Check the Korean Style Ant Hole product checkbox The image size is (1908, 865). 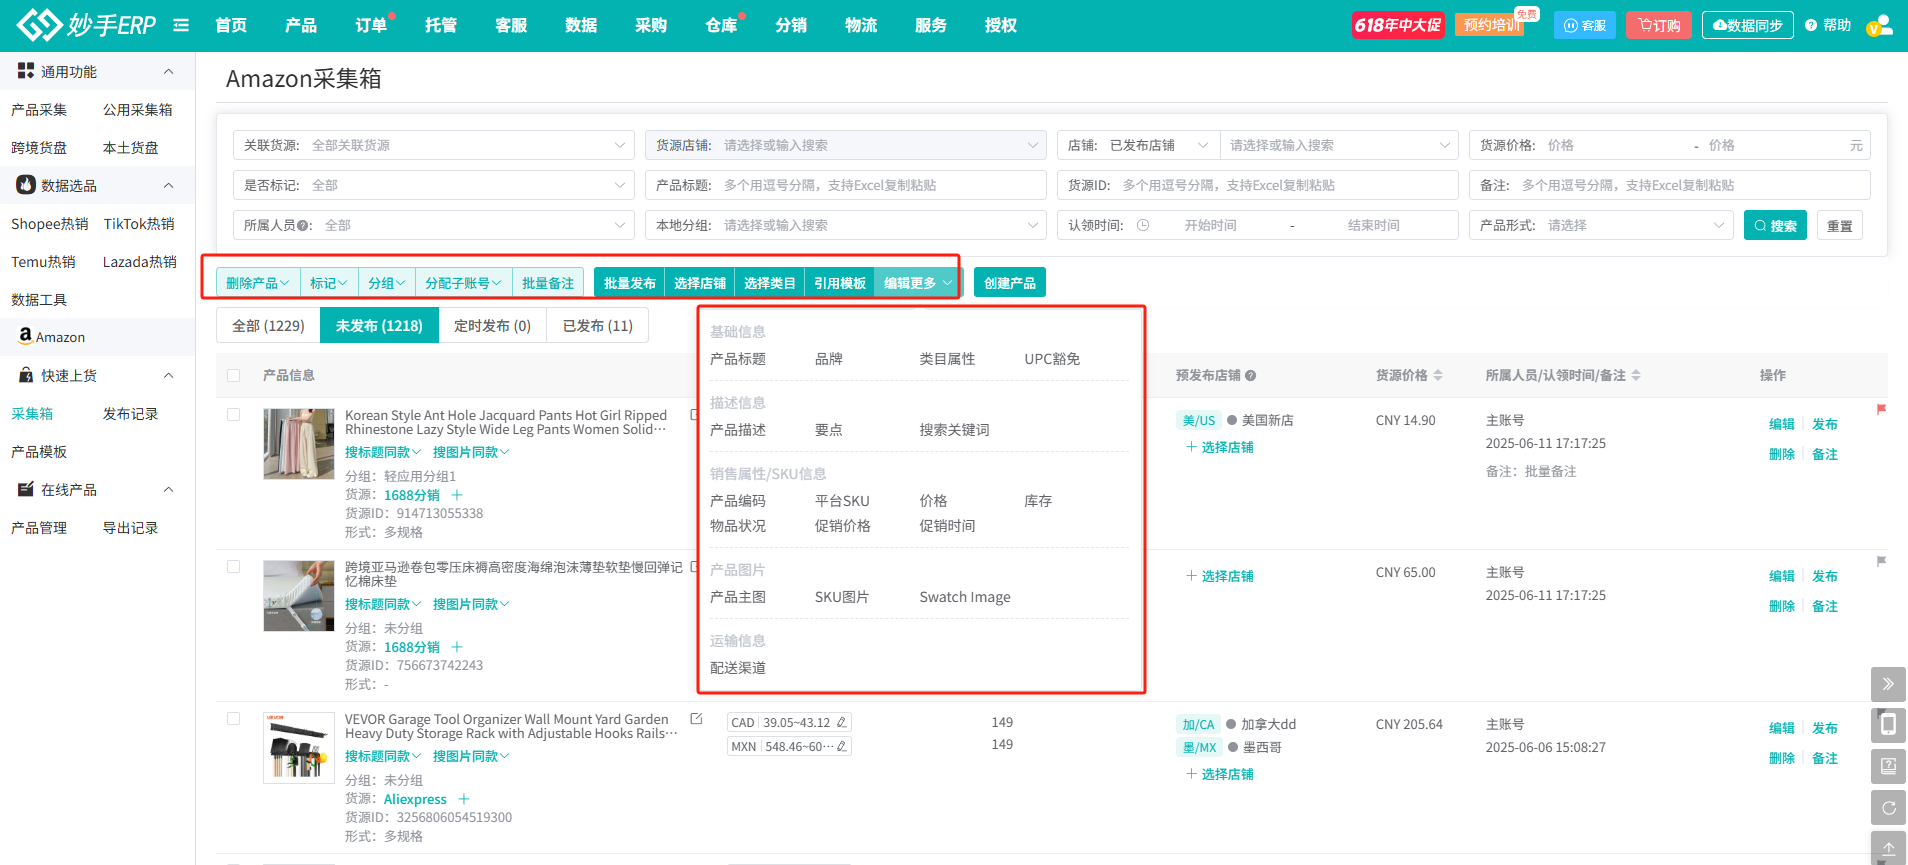point(234,415)
